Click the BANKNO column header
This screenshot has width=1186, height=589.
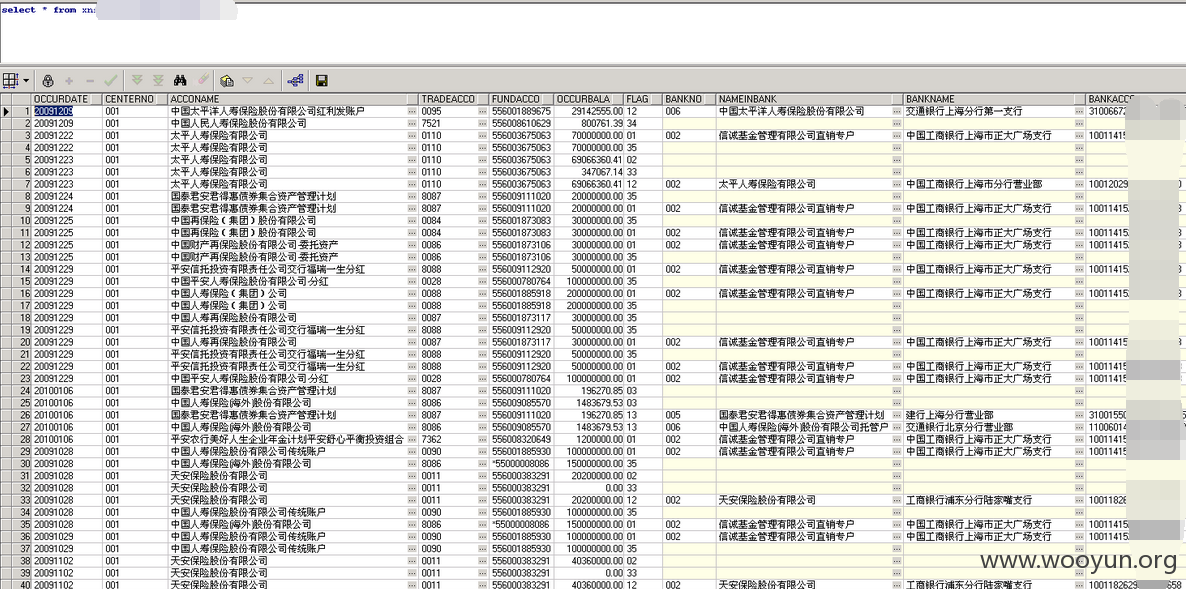[x=689, y=99]
